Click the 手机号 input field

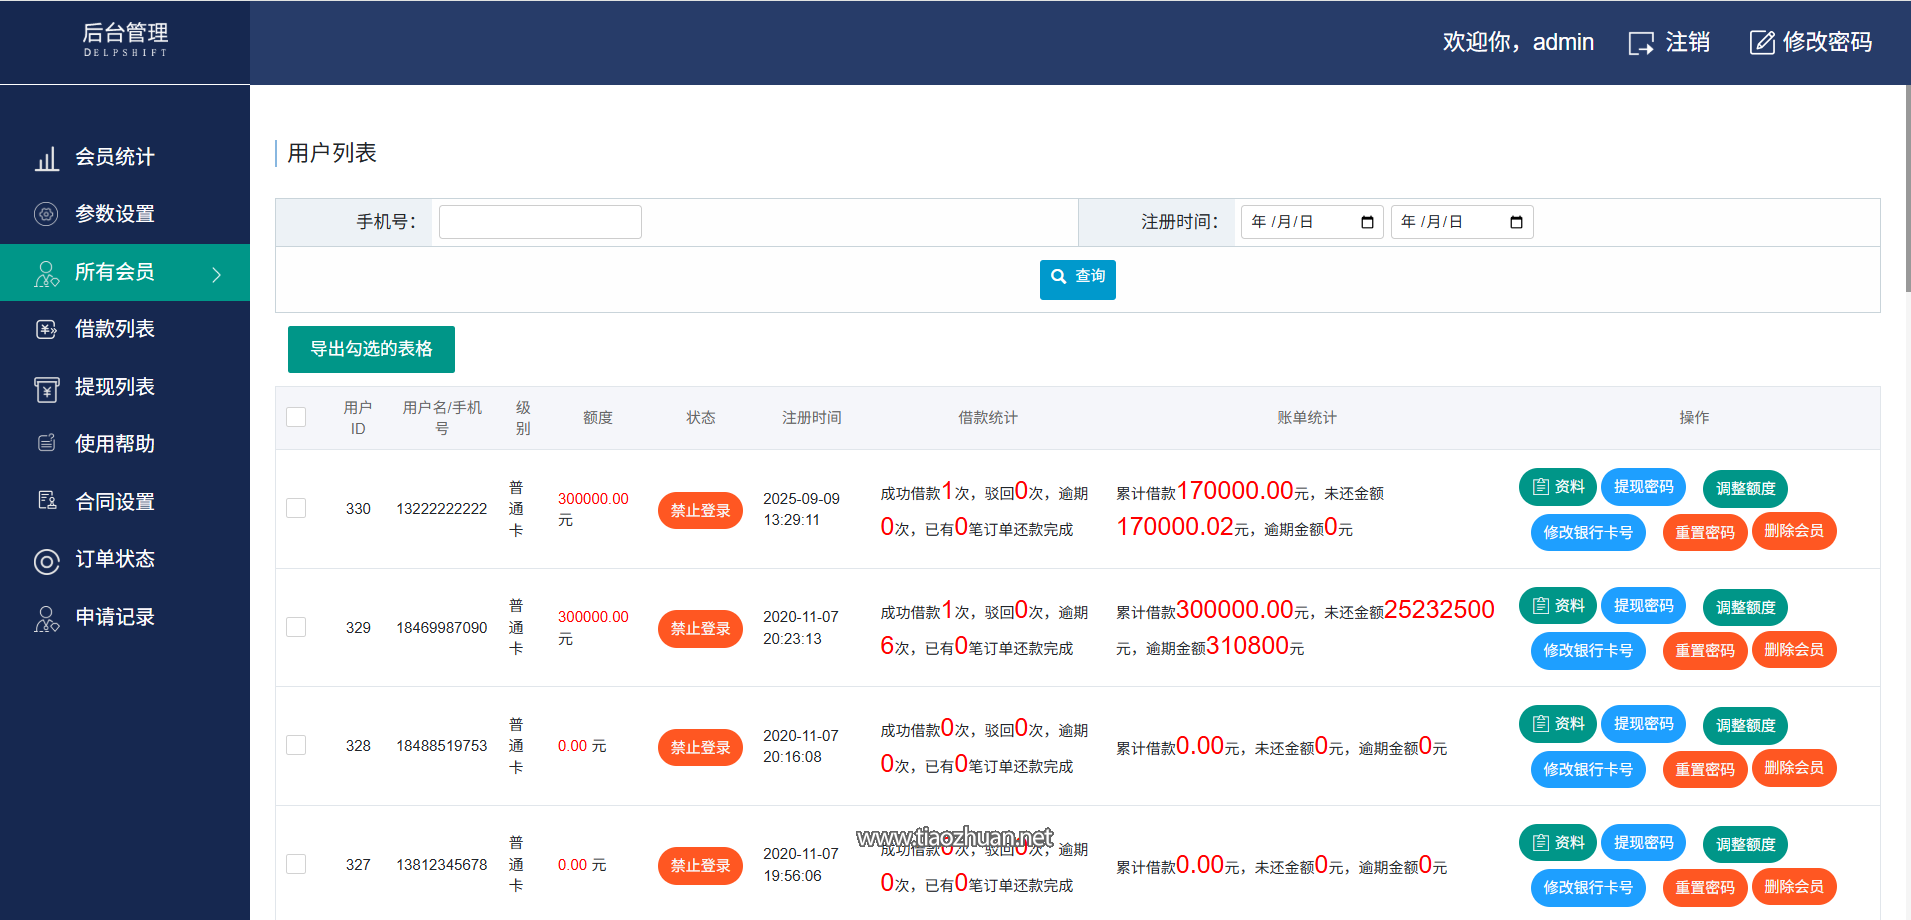[x=539, y=221]
